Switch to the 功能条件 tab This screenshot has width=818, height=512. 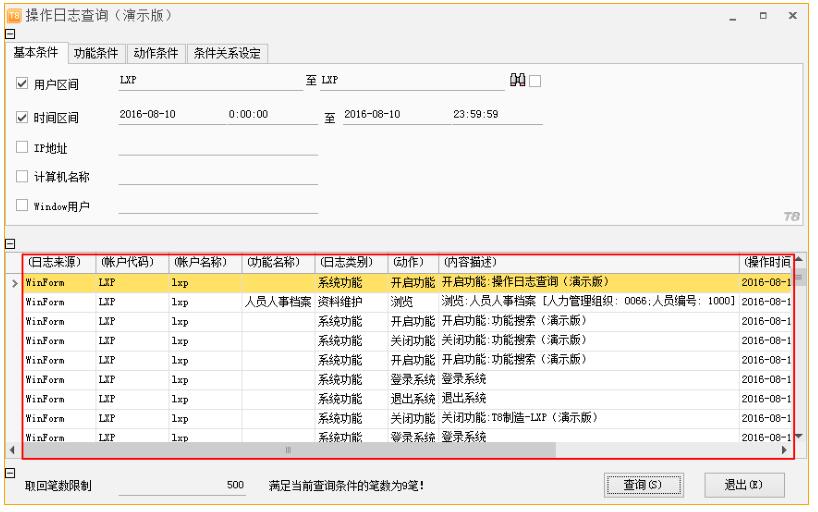coord(98,52)
